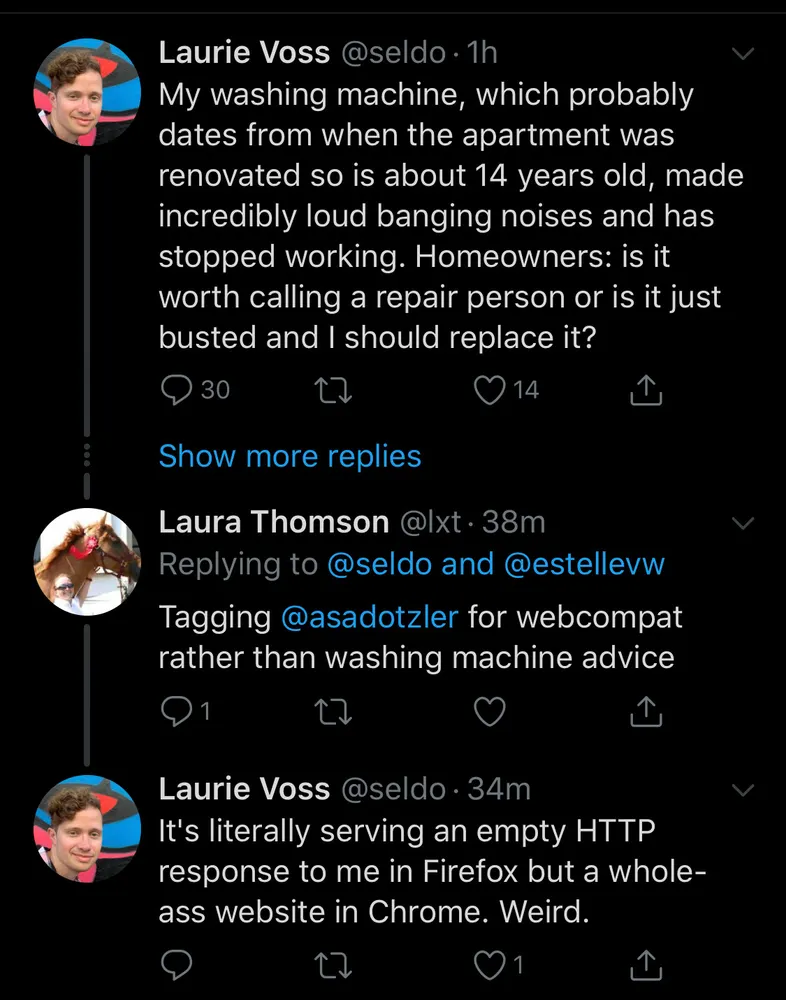Reply to the empty HTTP response tweet
The width and height of the screenshot is (786, 1000).
click(x=175, y=965)
